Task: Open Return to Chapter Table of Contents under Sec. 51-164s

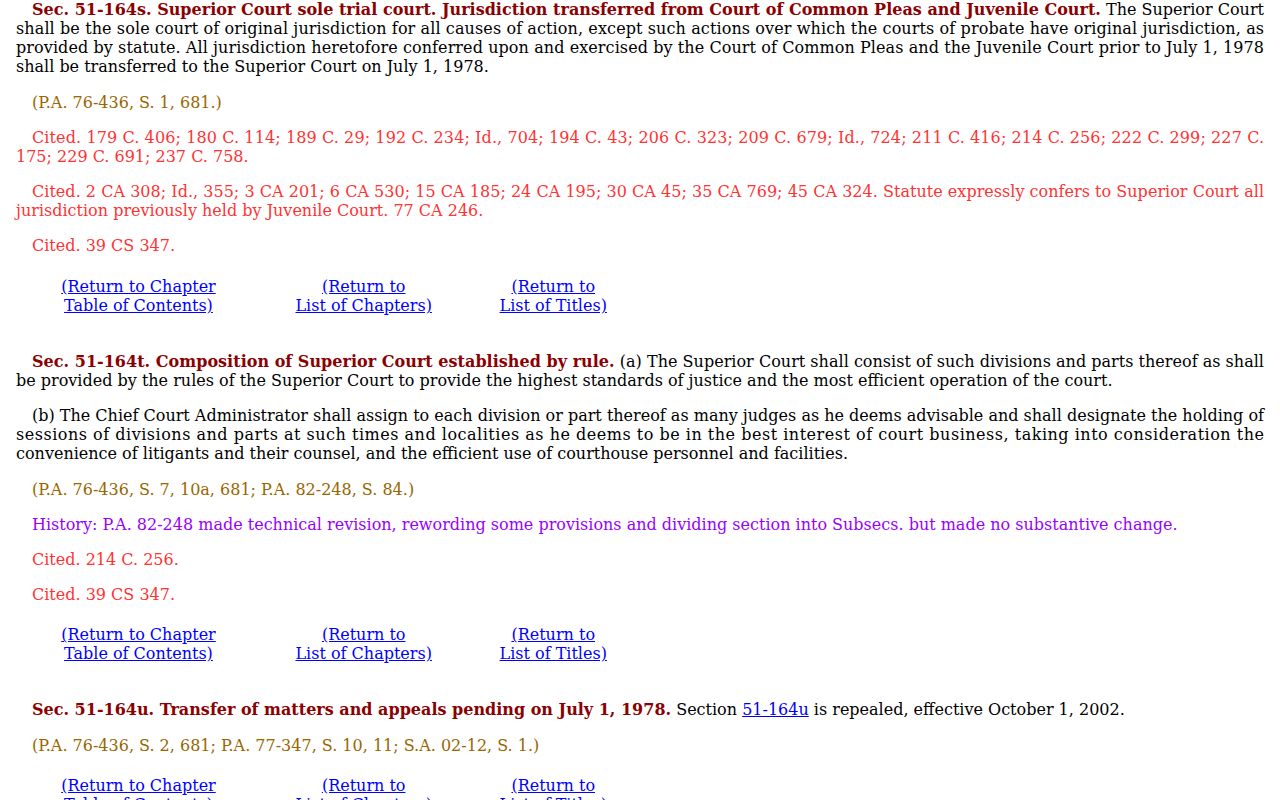Action: click(138, 296)
